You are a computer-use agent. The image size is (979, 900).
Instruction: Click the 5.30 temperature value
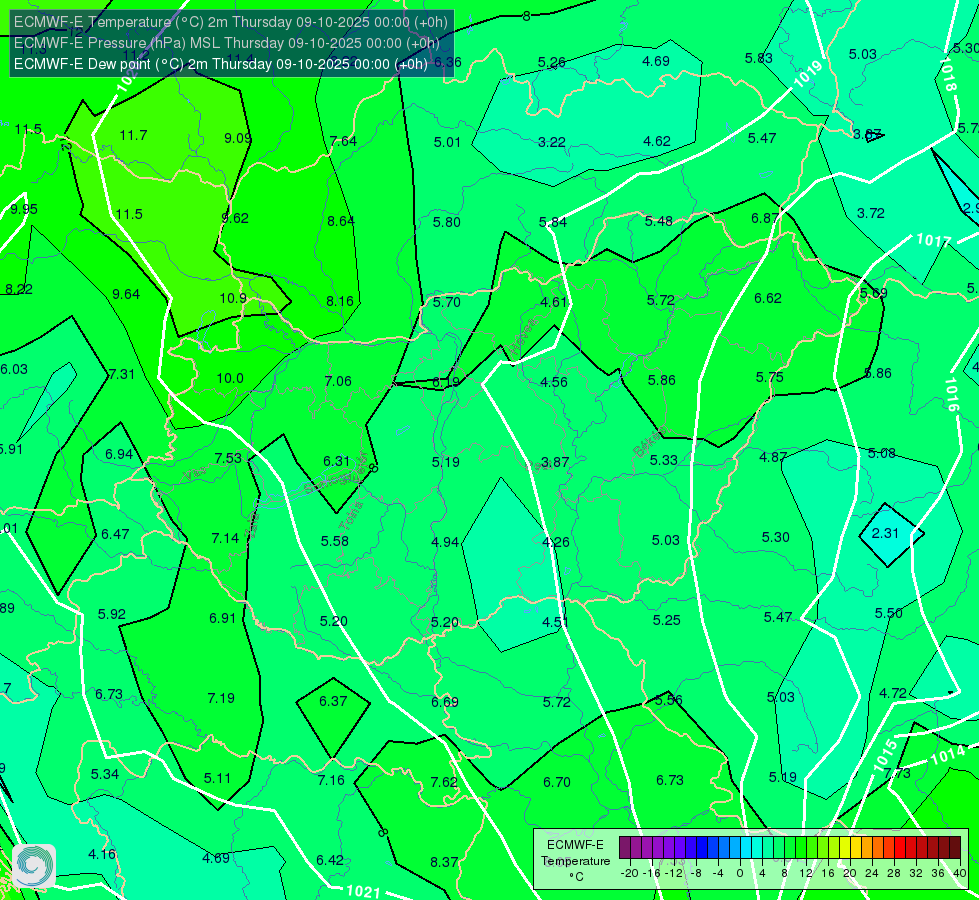tap(775, 537)
